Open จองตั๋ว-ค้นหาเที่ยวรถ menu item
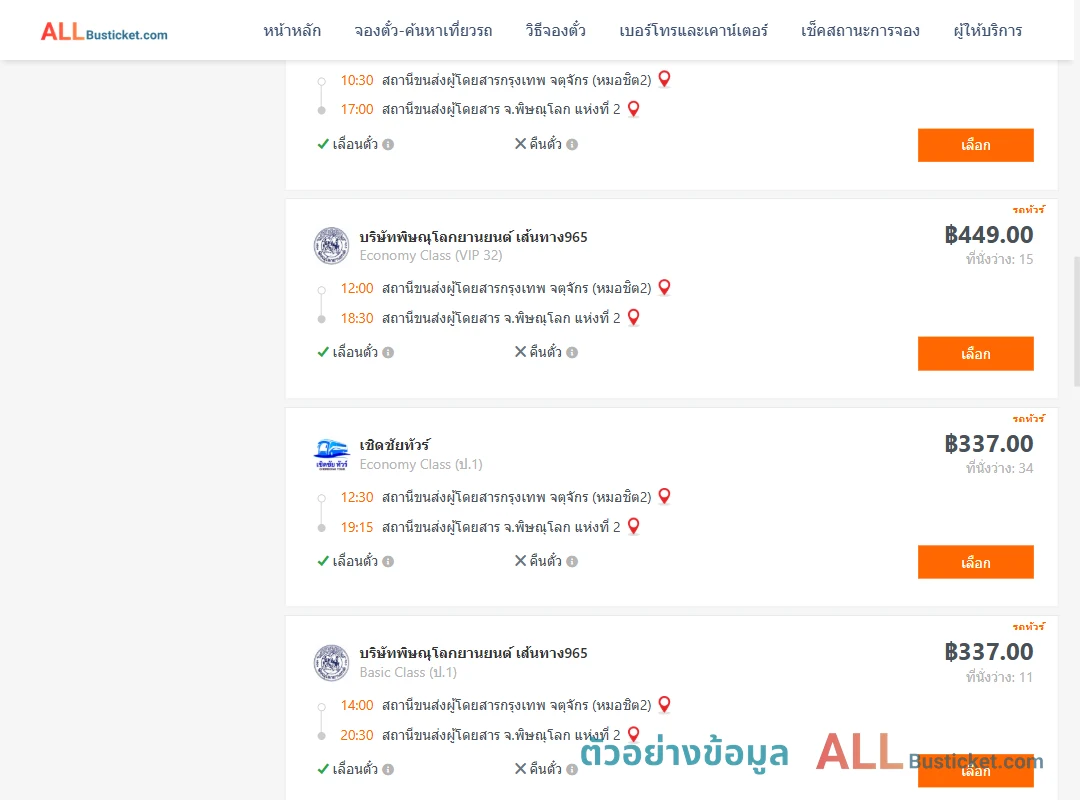1080x800 pixels. point(423,30)
